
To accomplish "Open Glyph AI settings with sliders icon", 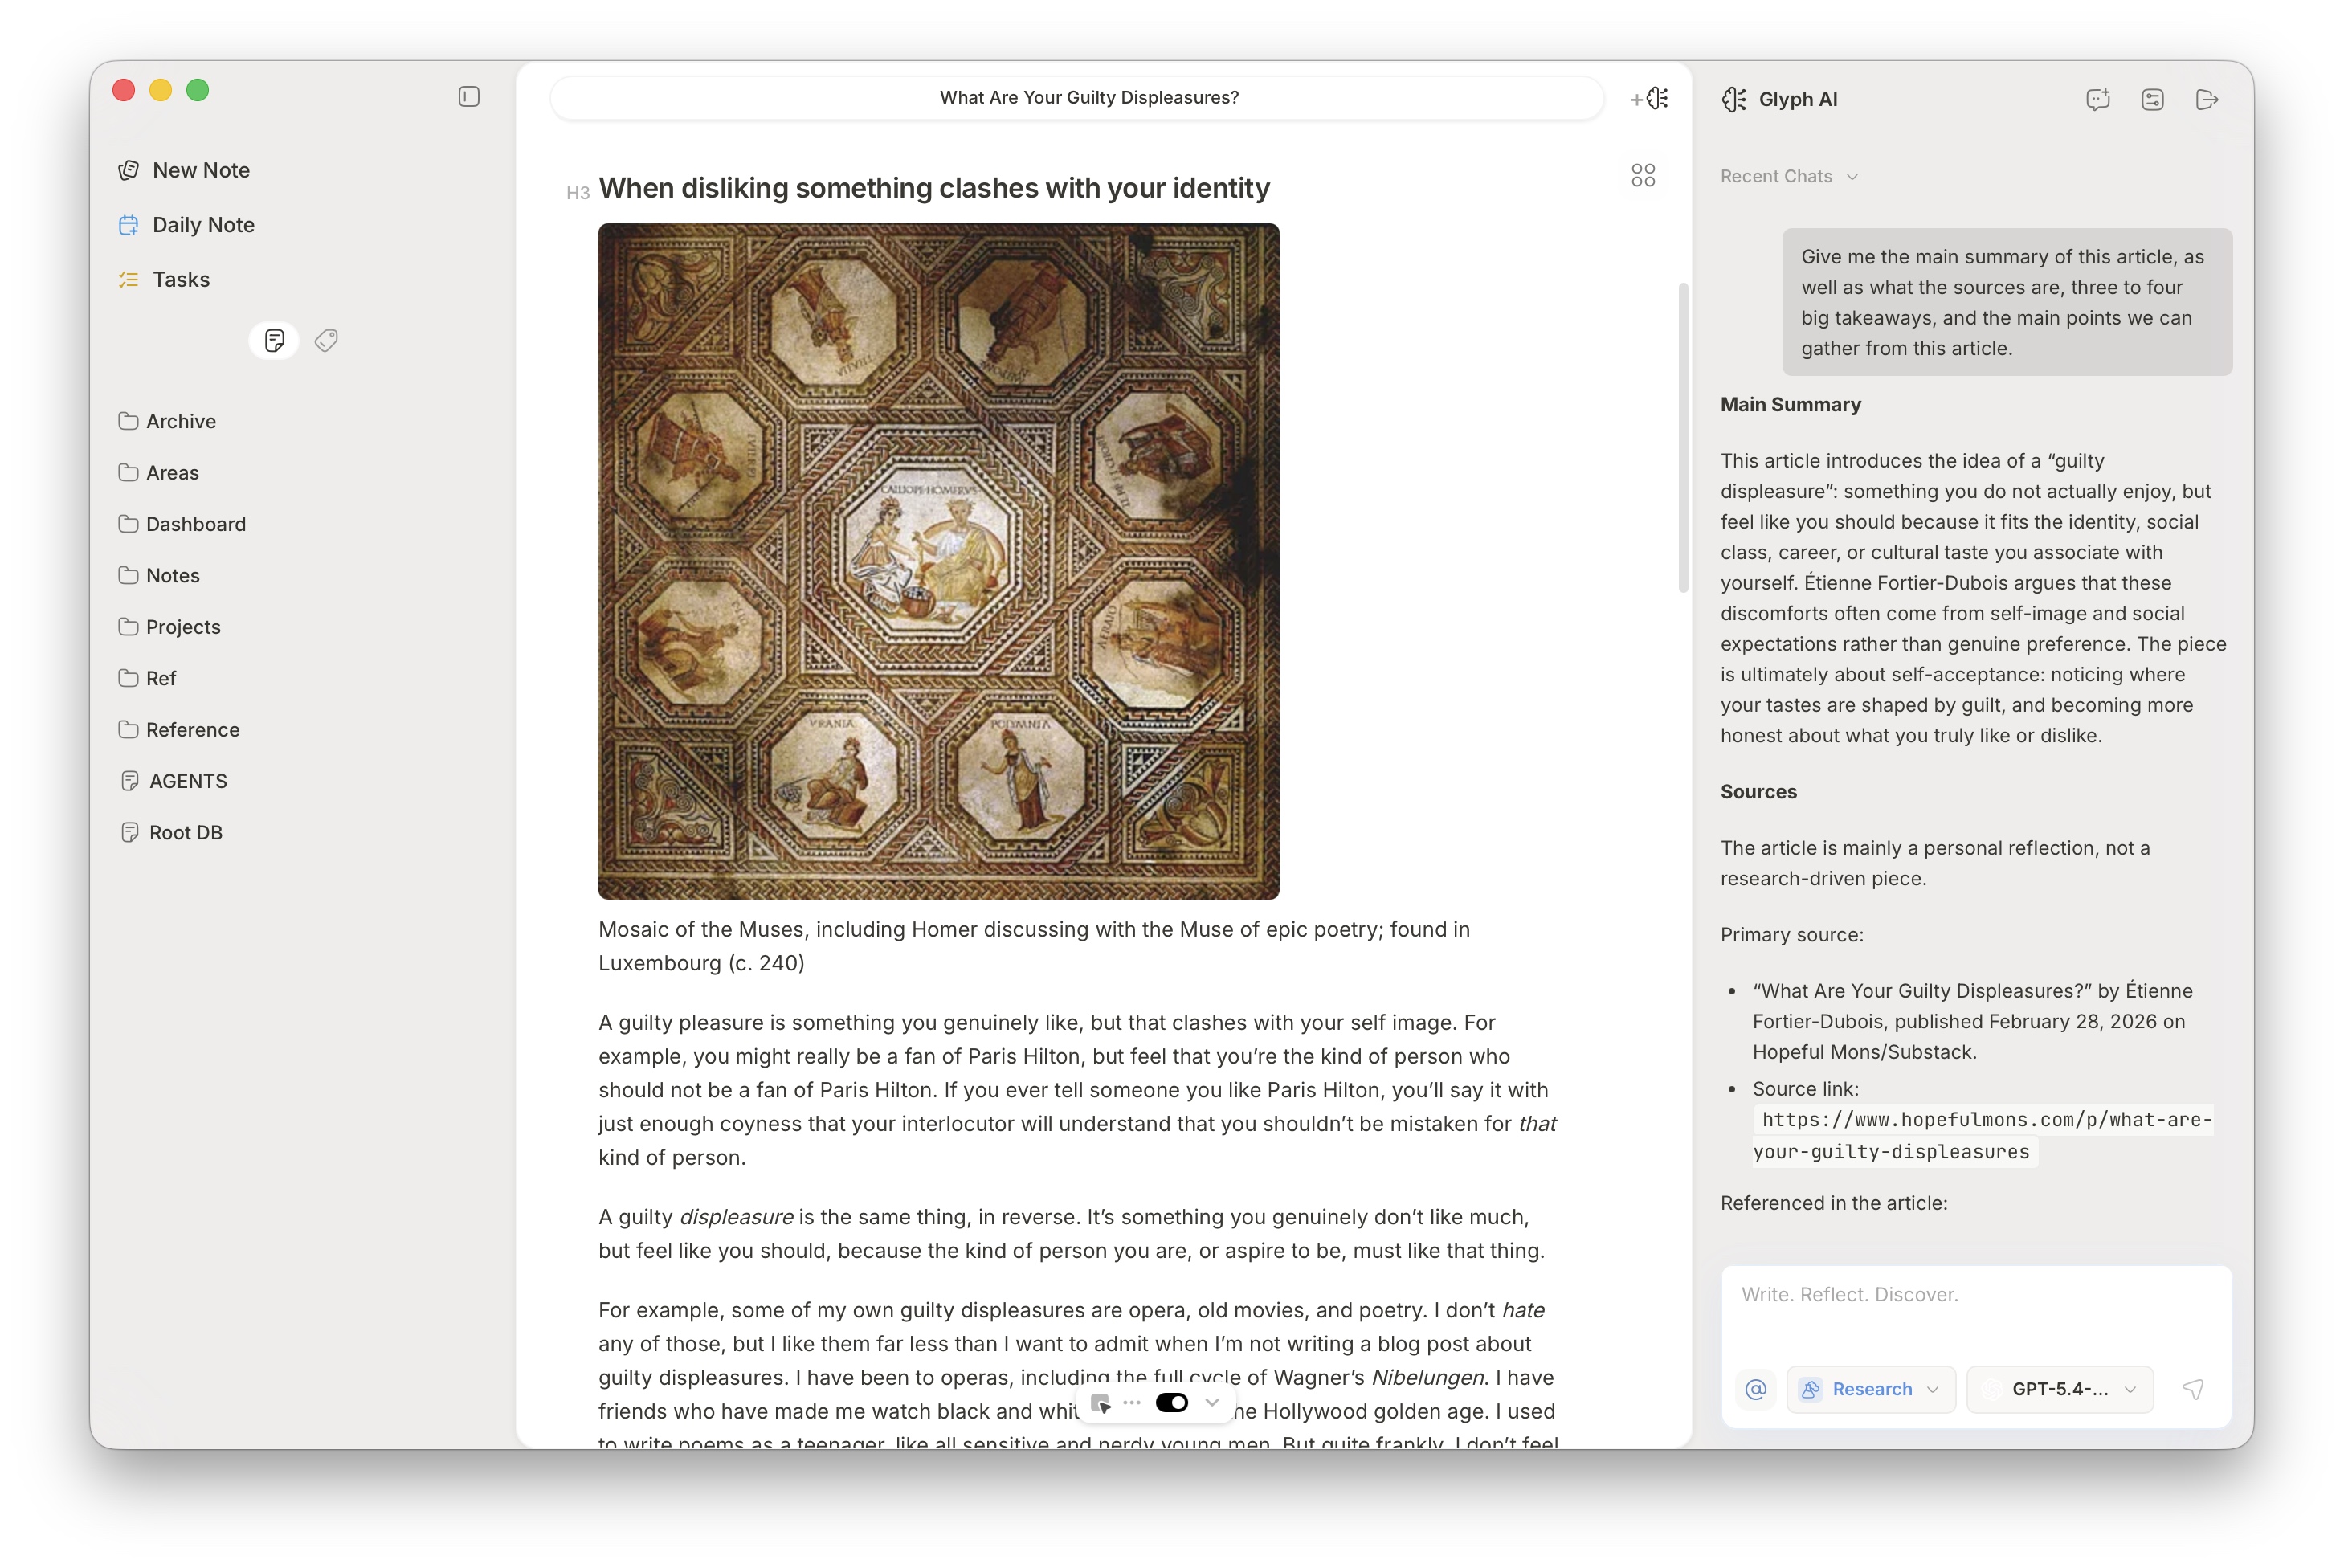I will coord(2152,99).
